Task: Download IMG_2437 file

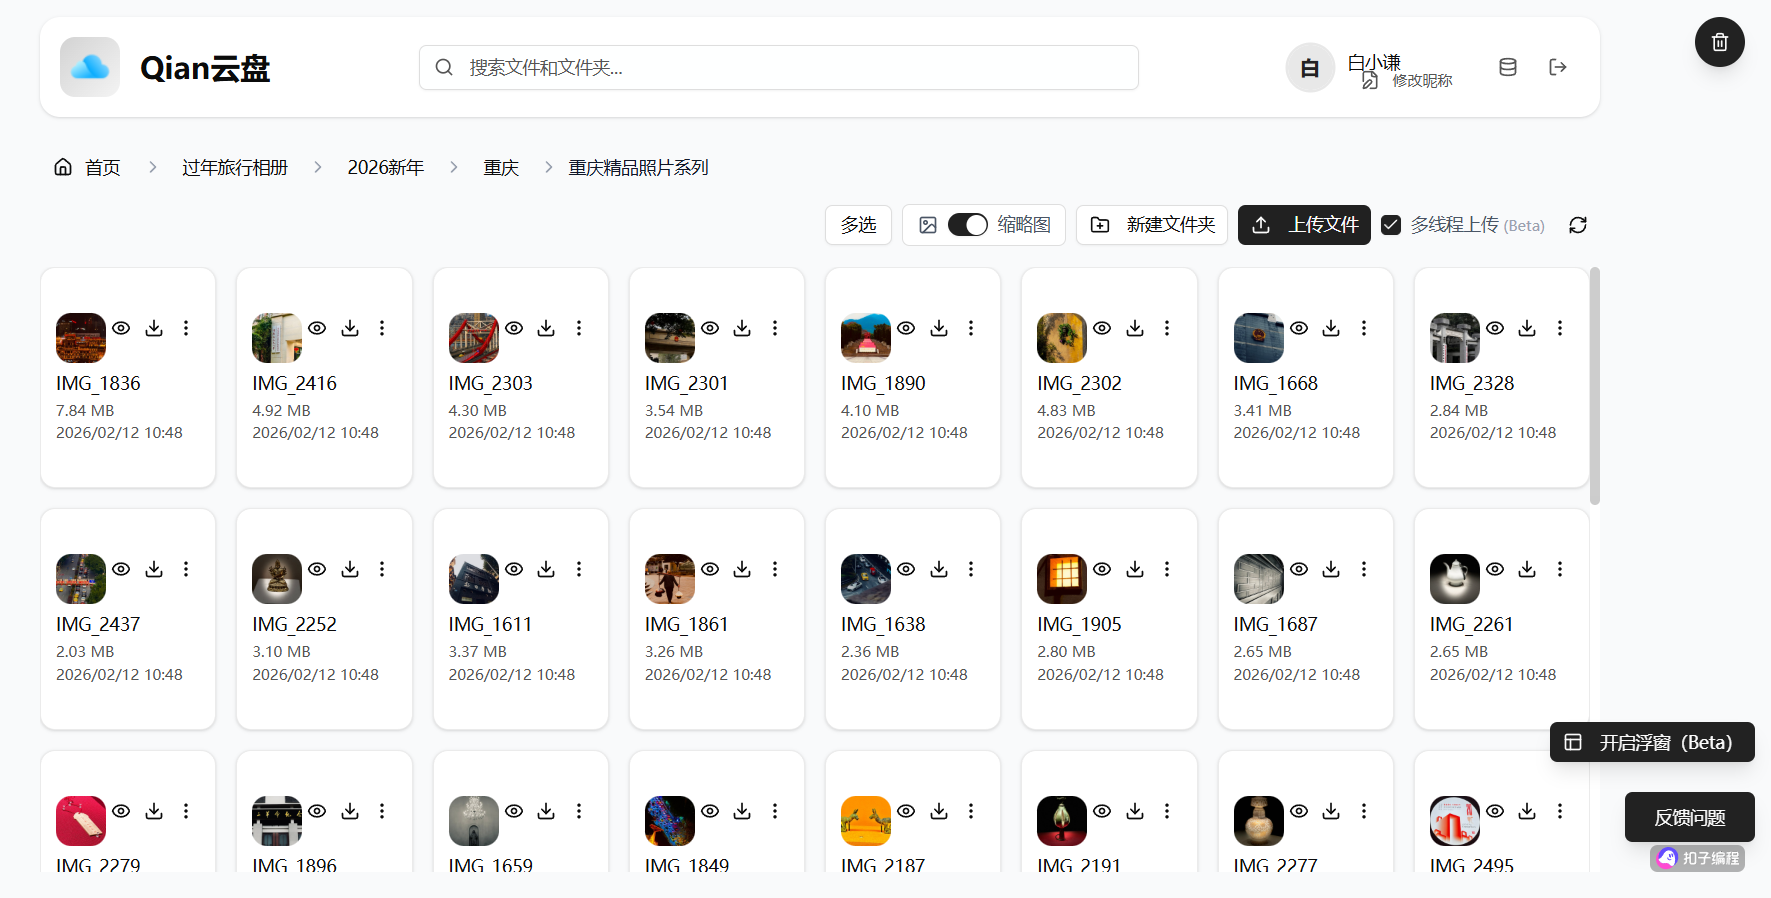Action: (x=154, y=569)
